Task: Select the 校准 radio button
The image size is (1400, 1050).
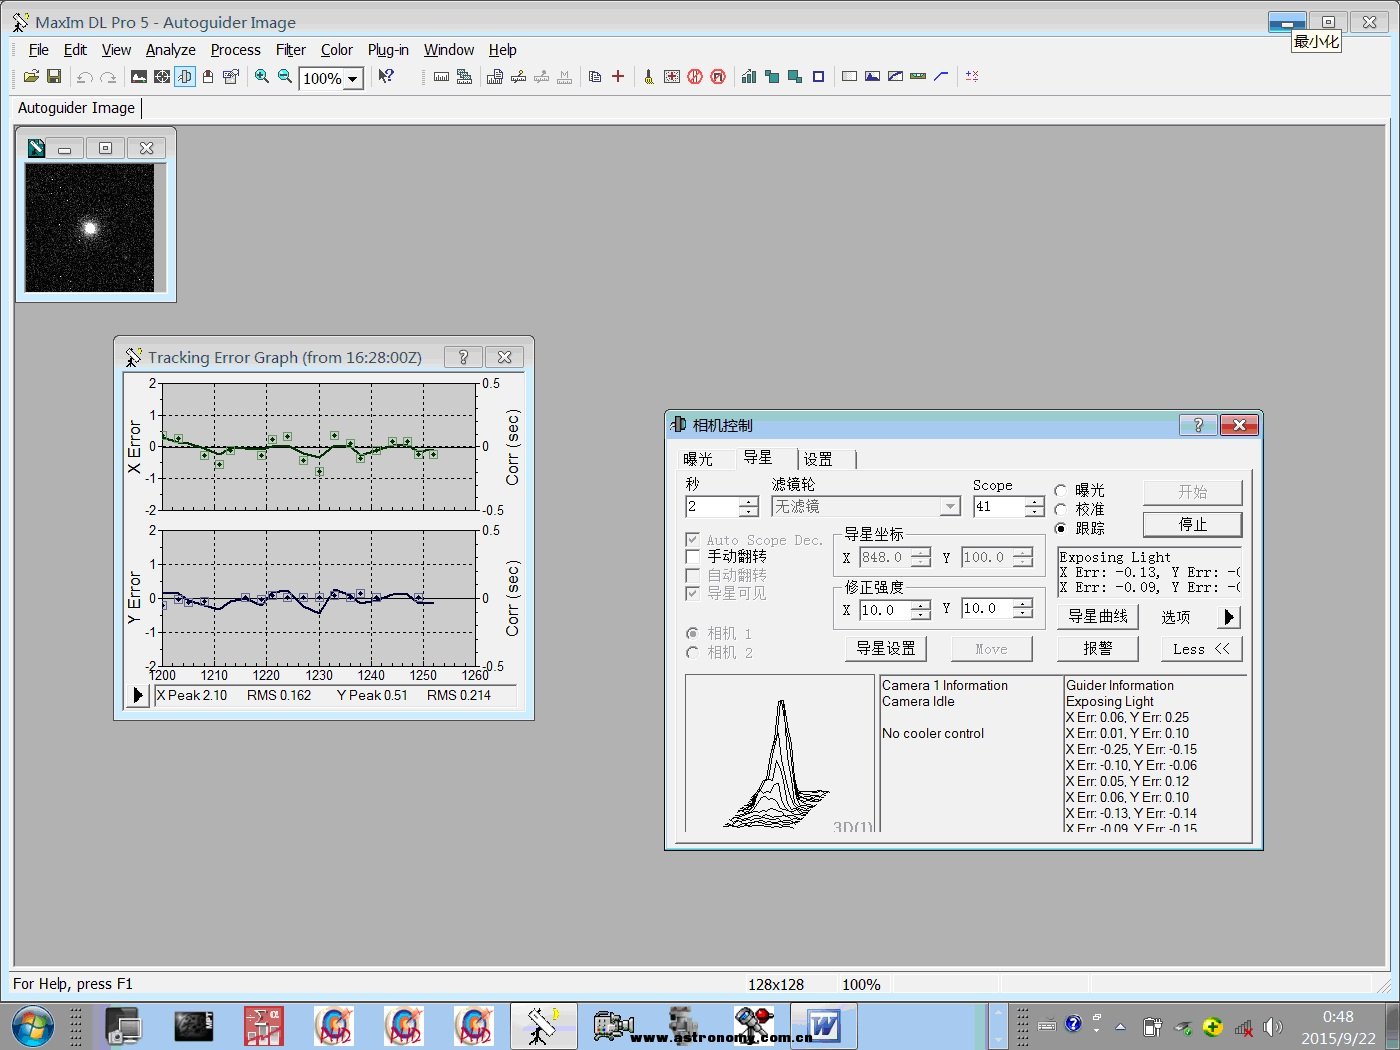Action: 1060,510
